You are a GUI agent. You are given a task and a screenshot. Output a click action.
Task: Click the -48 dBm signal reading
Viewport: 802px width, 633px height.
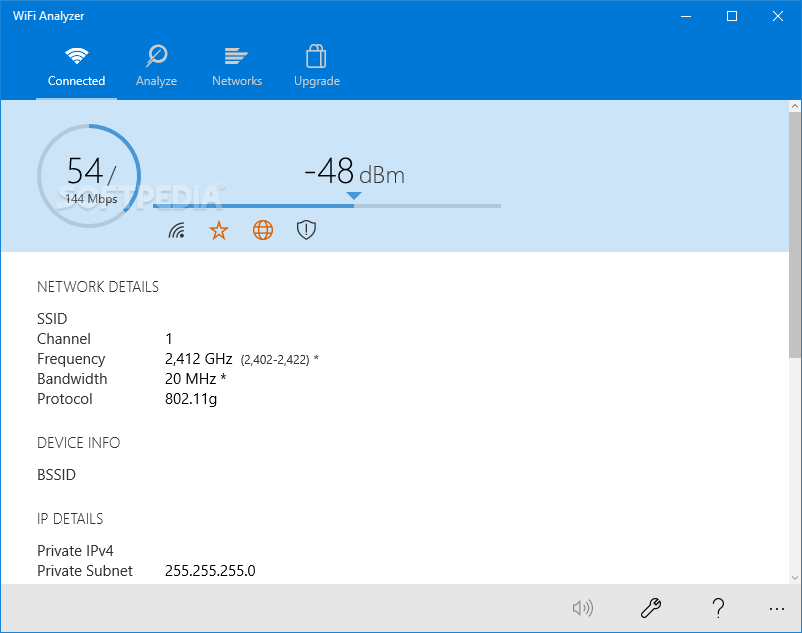[354, 171]
